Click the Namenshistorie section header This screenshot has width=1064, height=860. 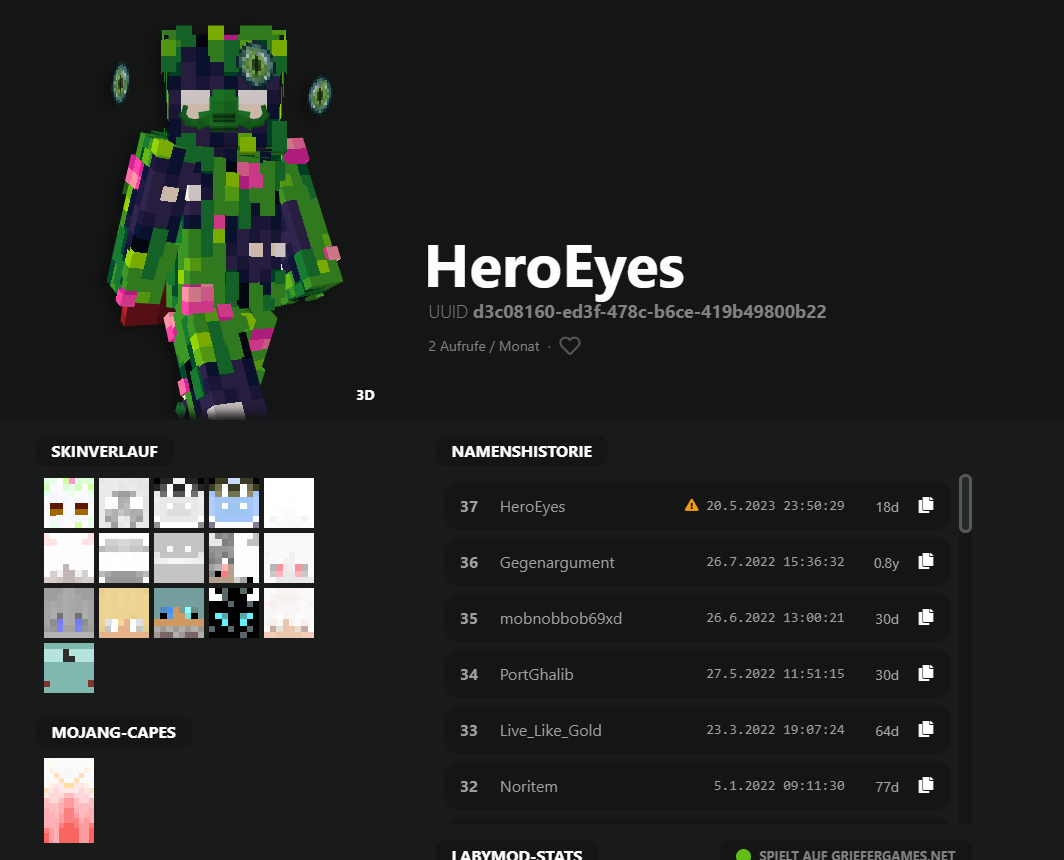pos(522,451)
